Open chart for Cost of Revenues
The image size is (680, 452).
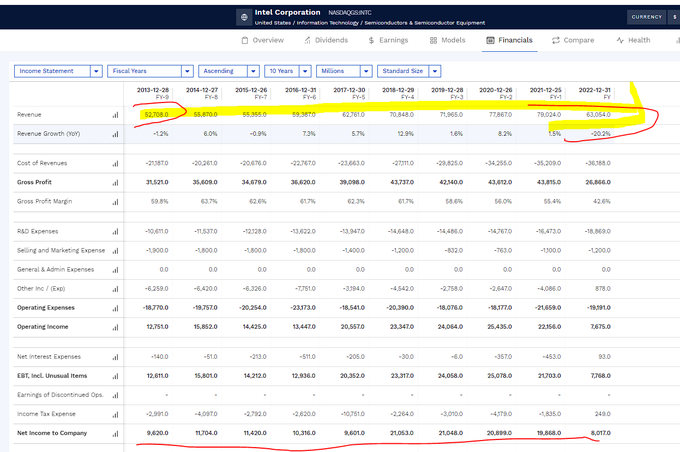coord(115,163)
